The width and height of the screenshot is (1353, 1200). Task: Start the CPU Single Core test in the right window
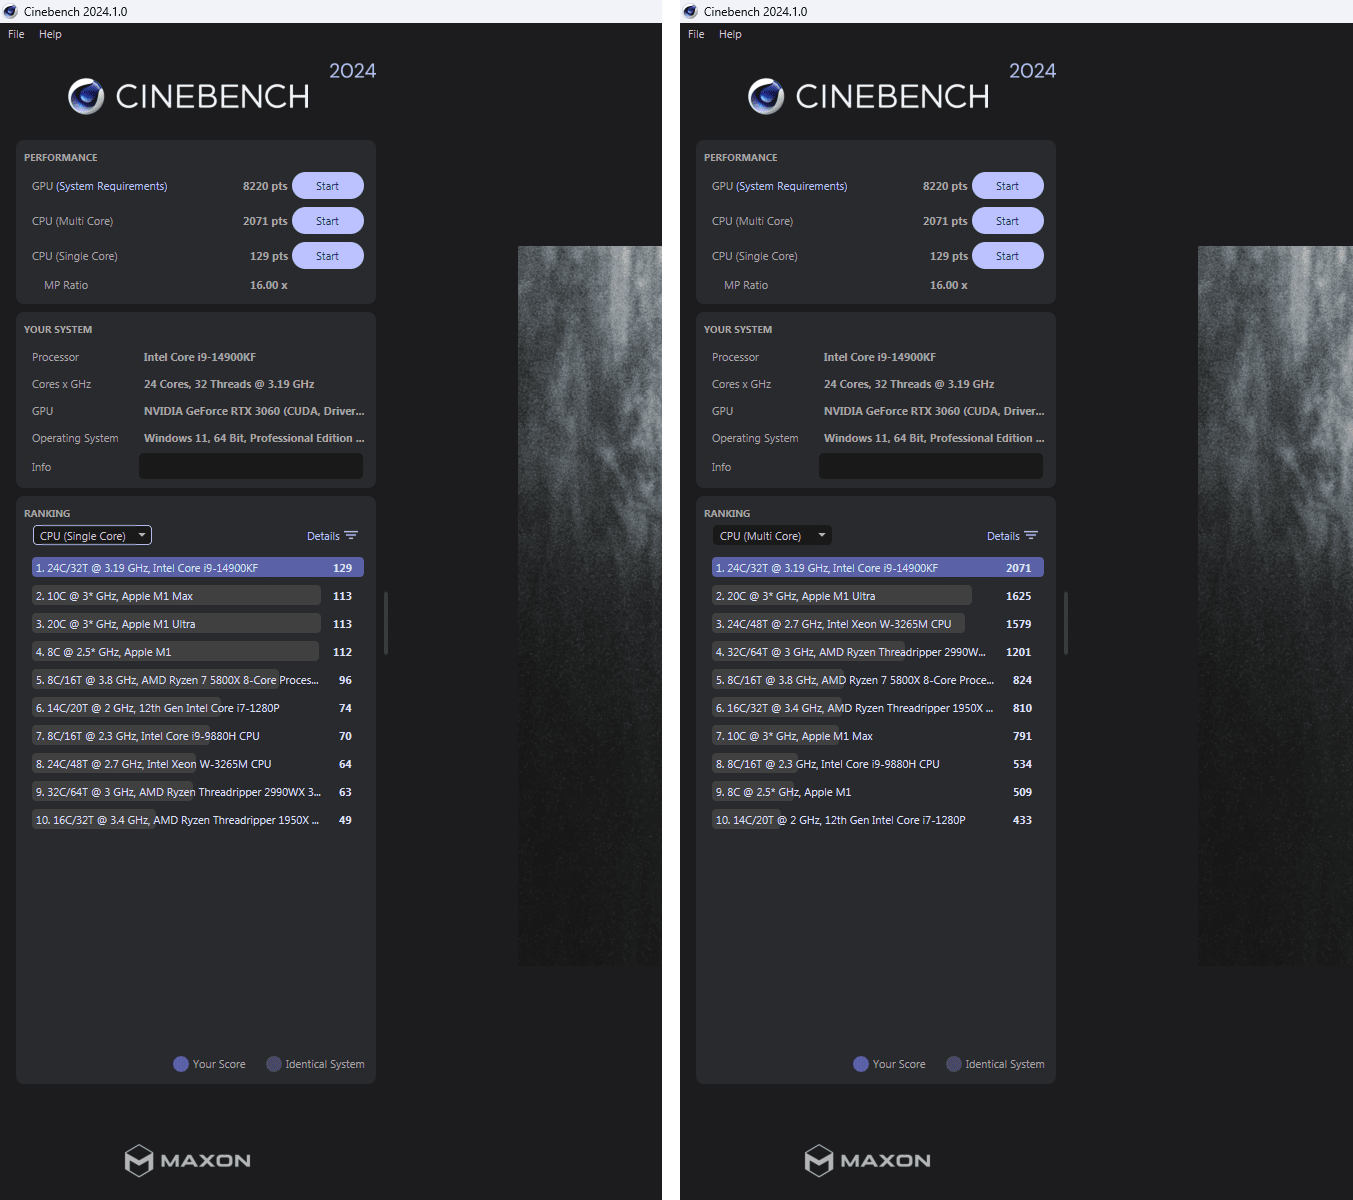pos(1008,256)
